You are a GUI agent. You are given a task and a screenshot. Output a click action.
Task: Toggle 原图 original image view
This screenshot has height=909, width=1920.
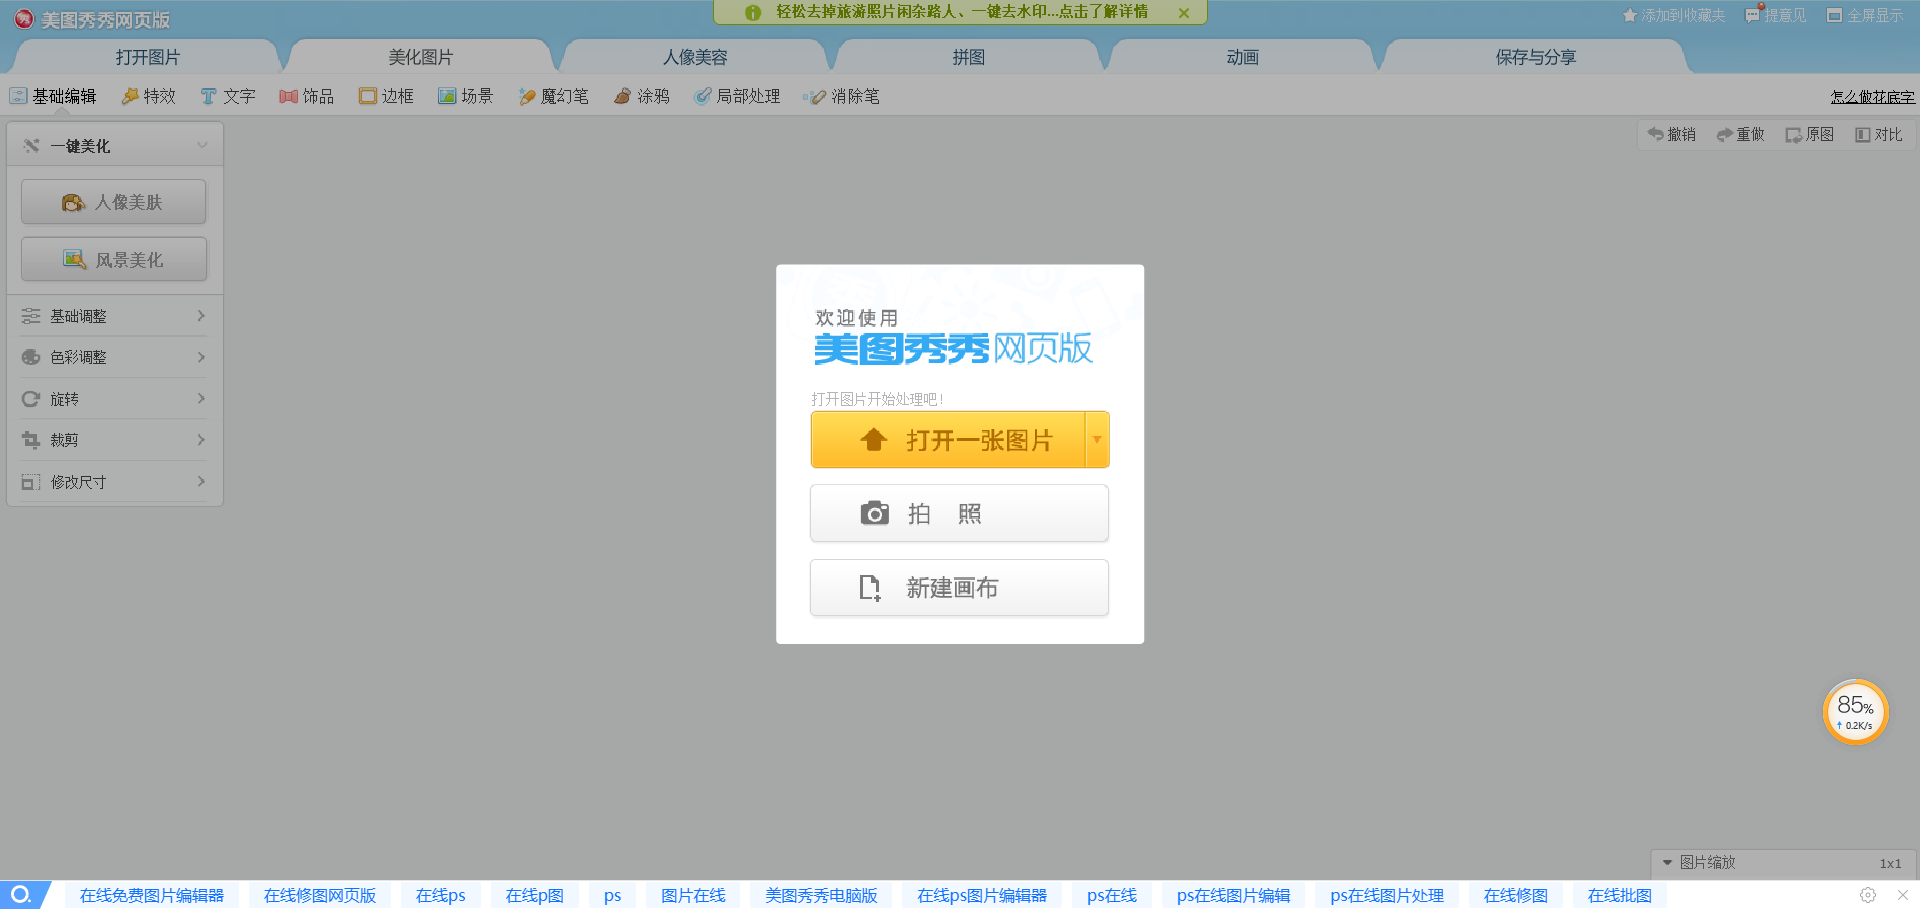click(x=1809, y=134)
